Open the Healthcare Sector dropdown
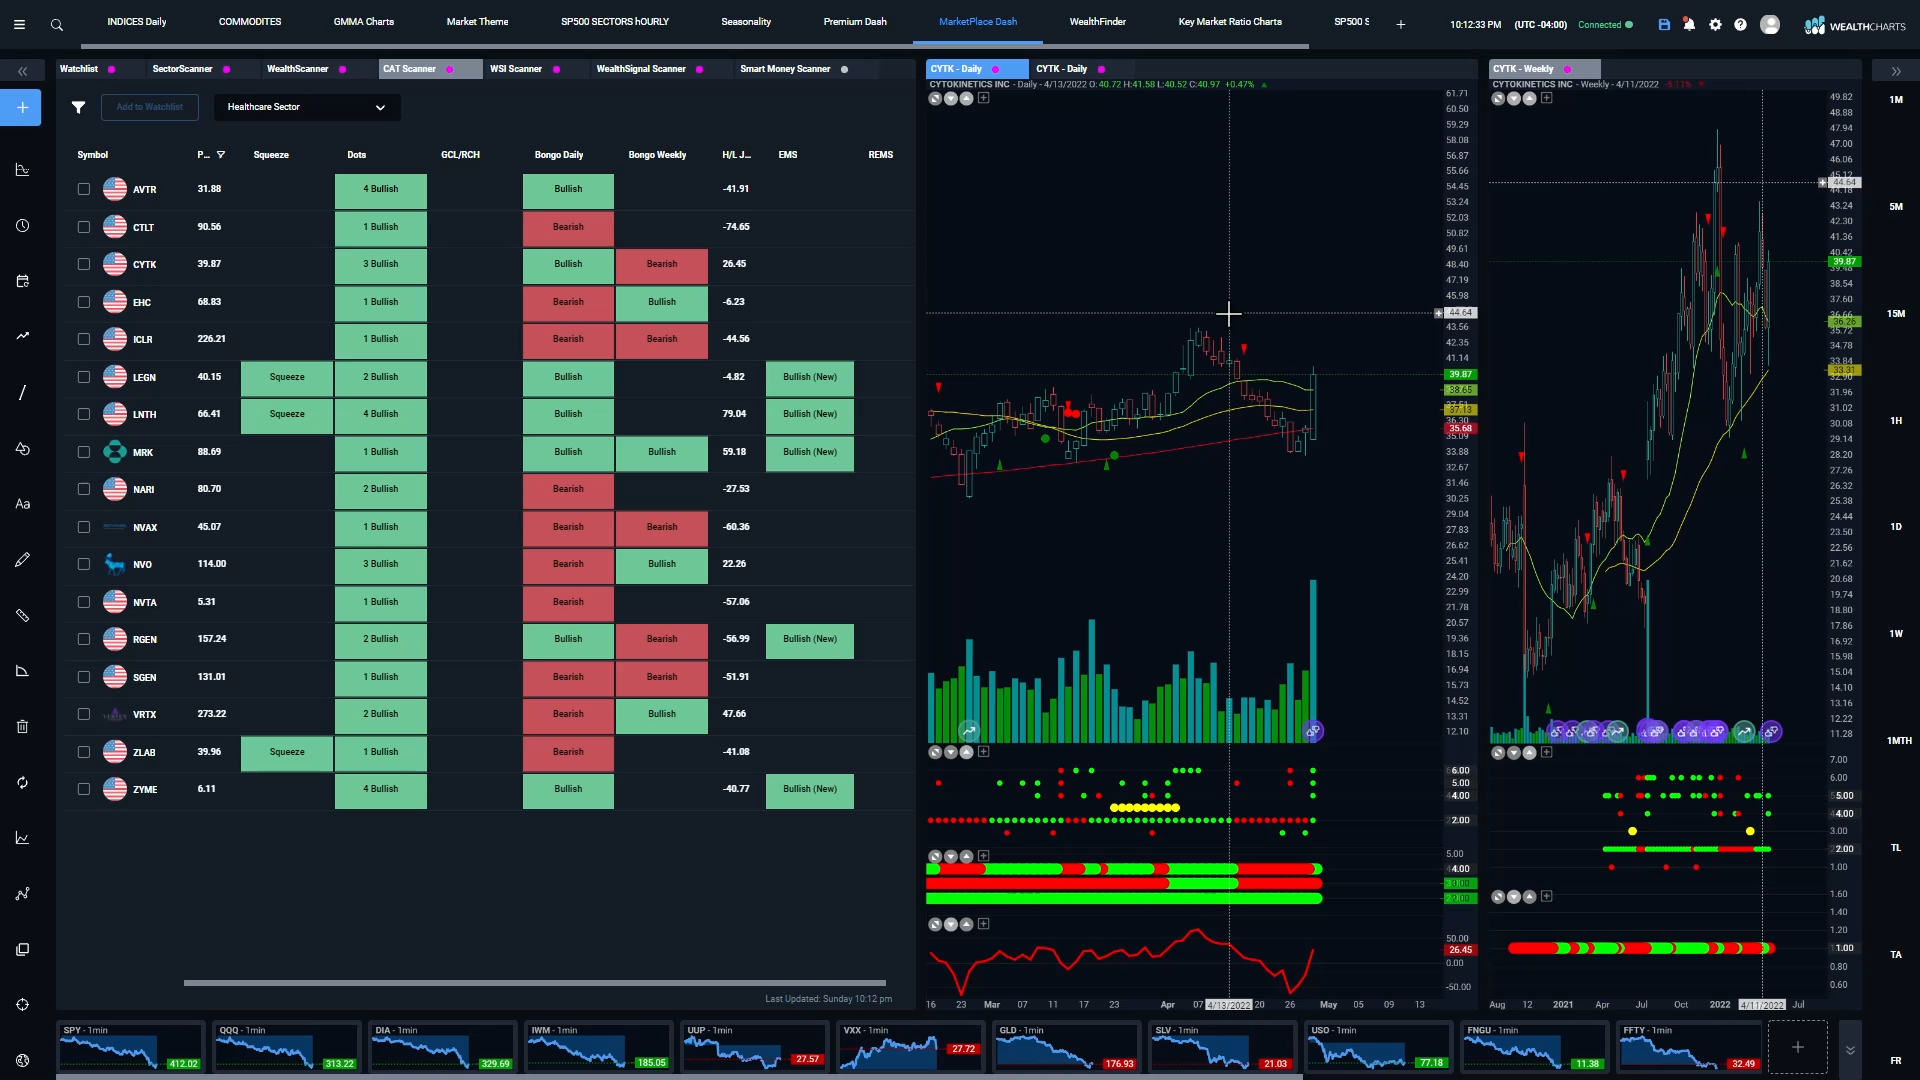Viewport: 1920px width, 1080px height. click(307, 107)
